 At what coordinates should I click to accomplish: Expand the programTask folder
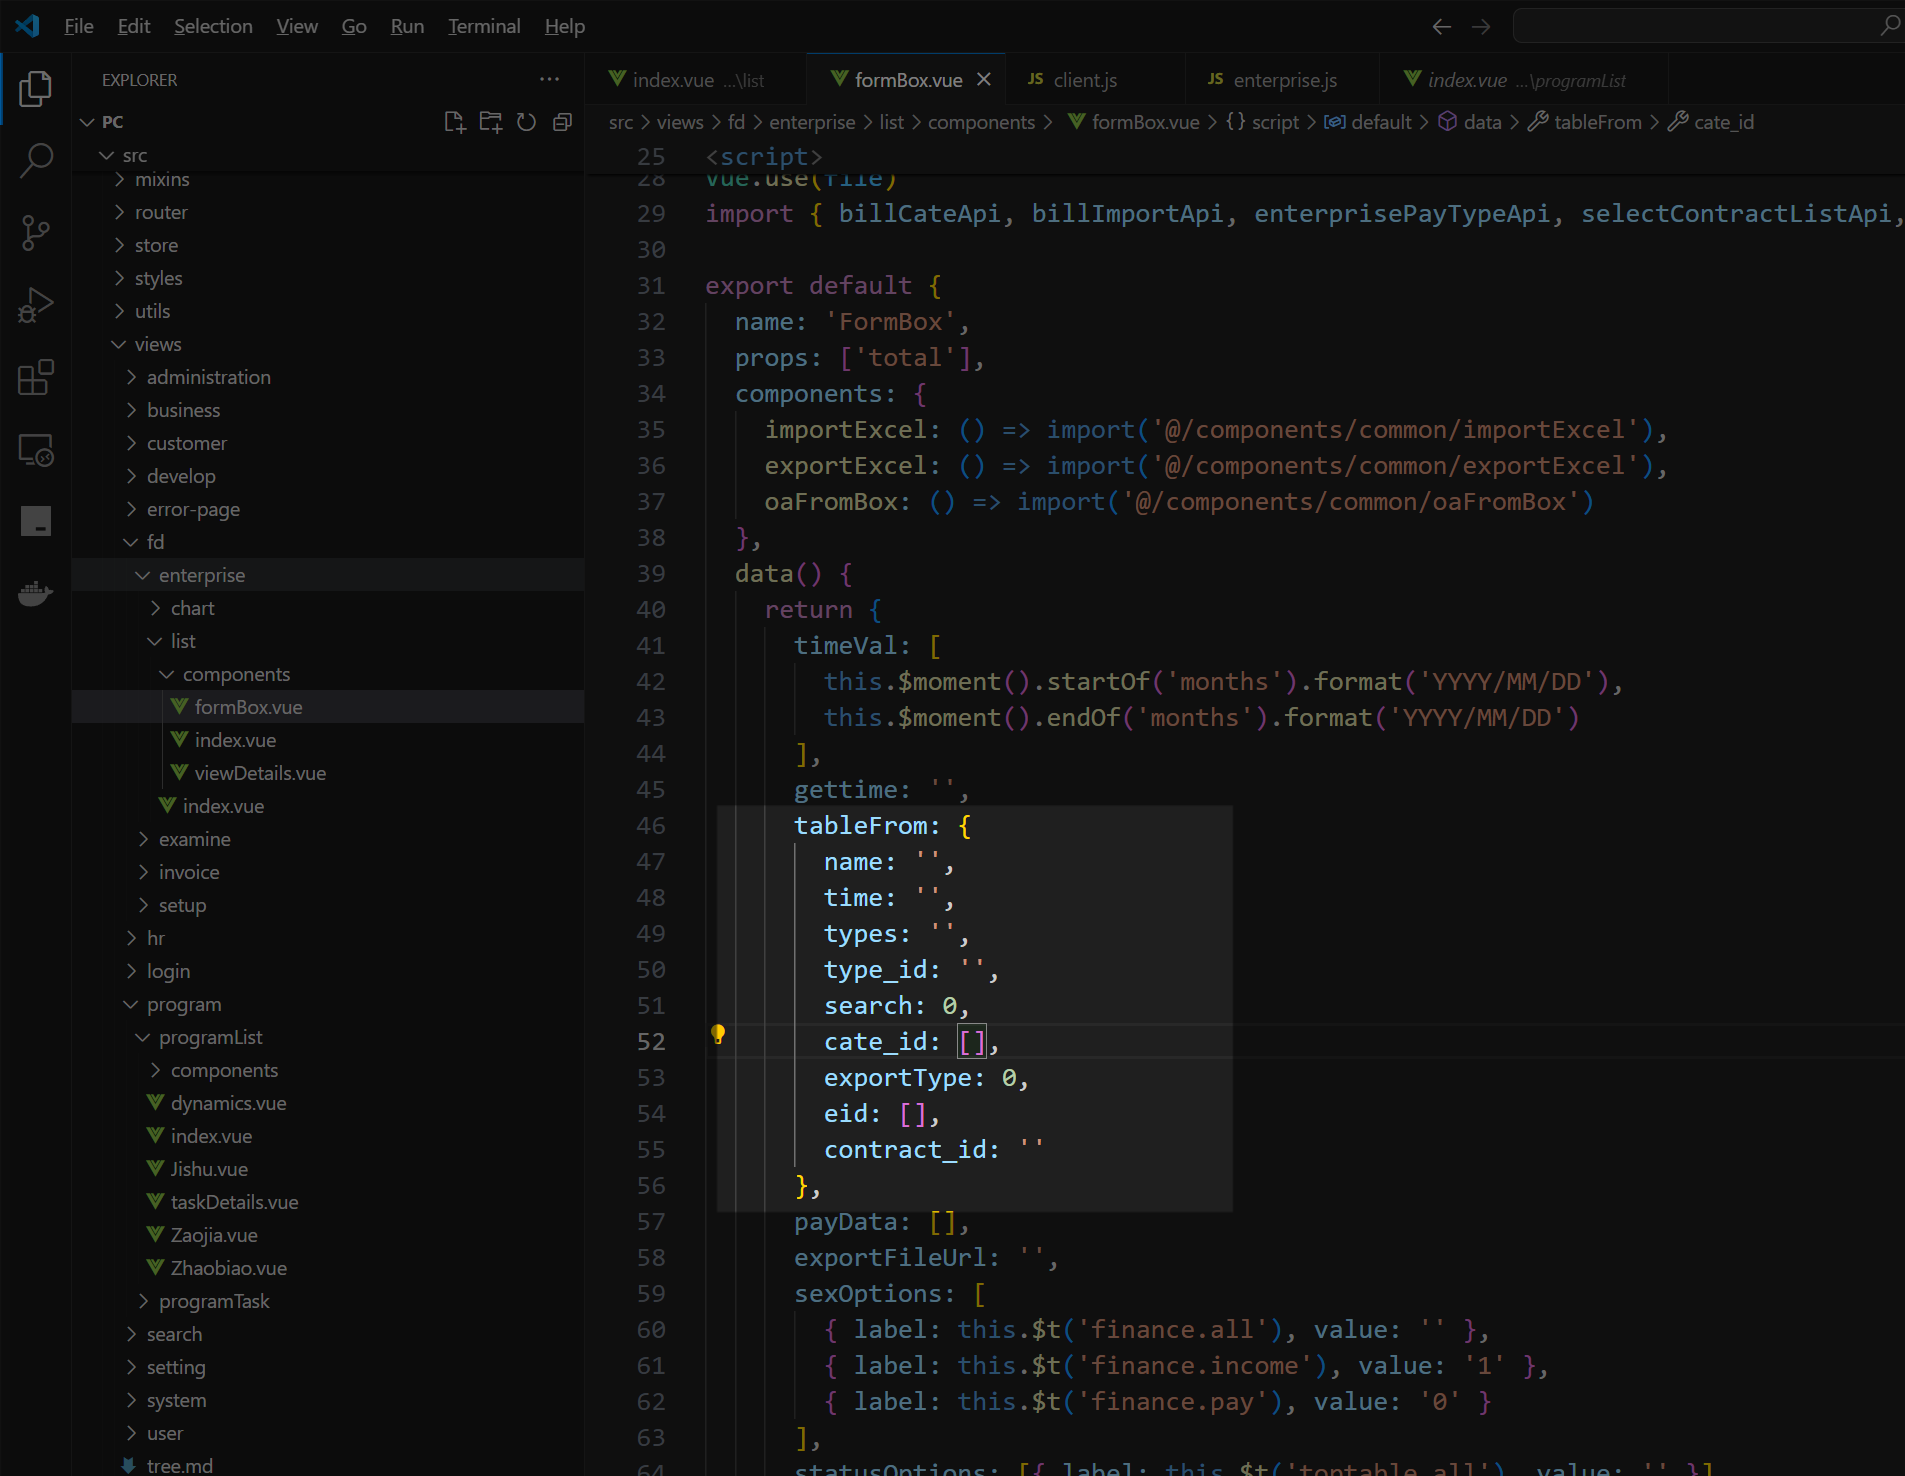coord(214,1301)
